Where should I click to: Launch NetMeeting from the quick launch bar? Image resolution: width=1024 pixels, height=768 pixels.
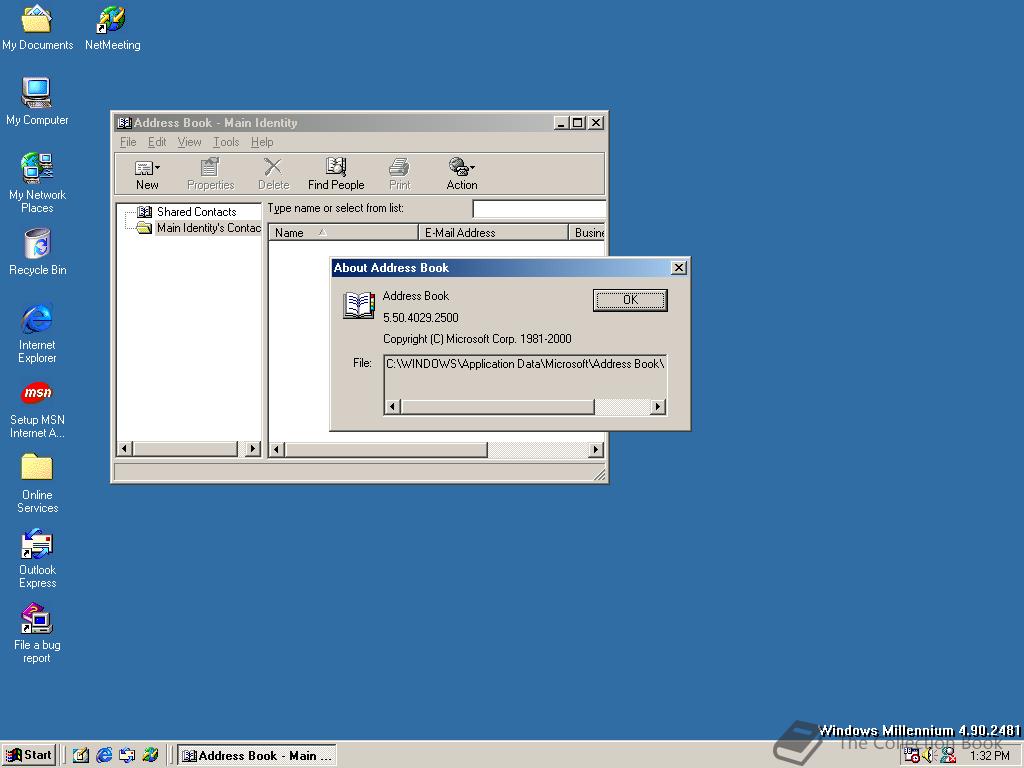click(x=150, y=756)
